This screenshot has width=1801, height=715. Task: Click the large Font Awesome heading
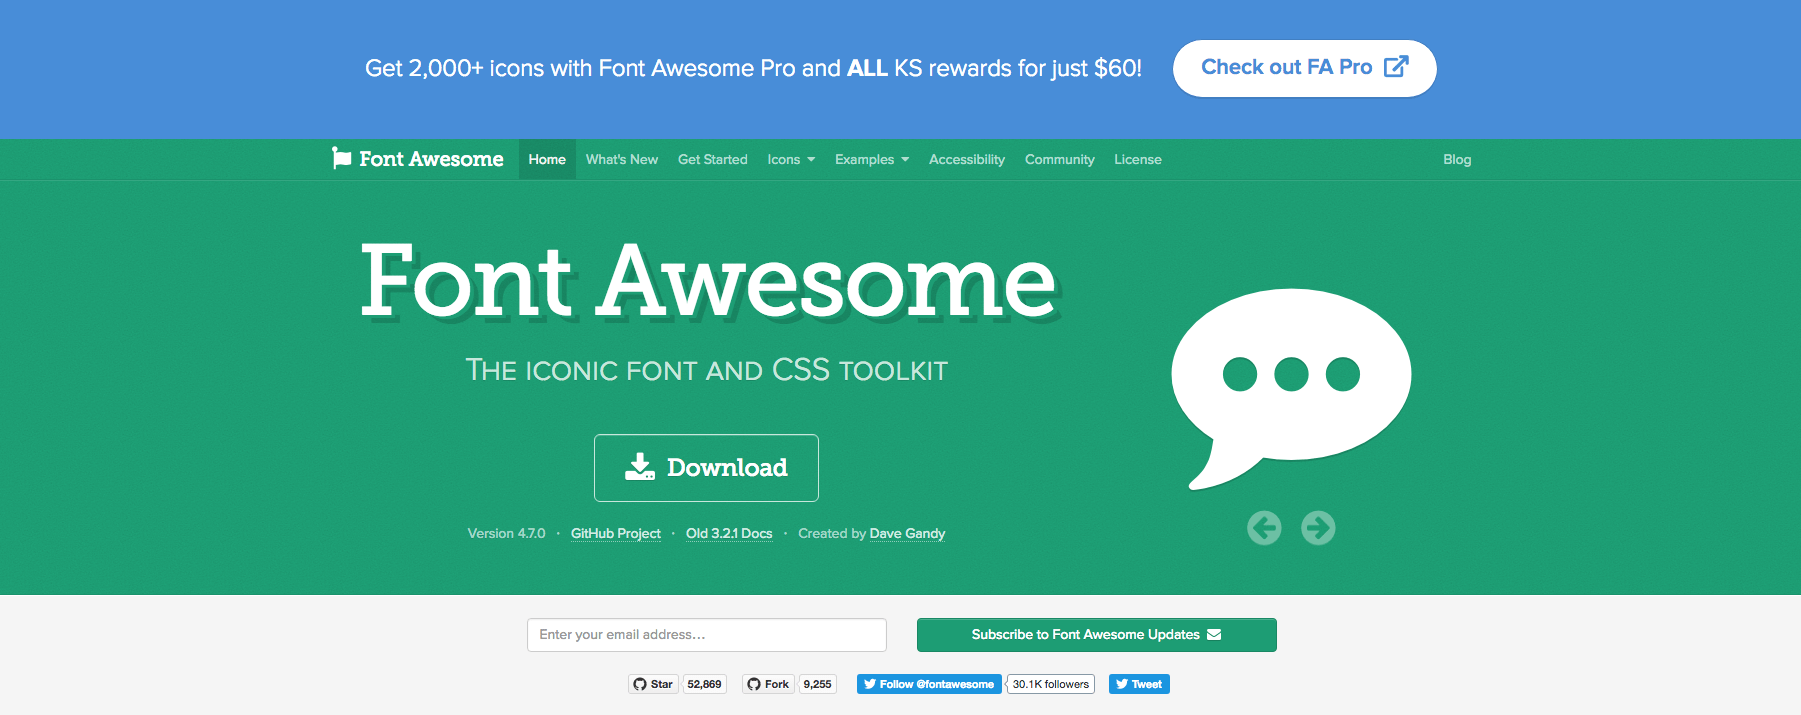708,281
